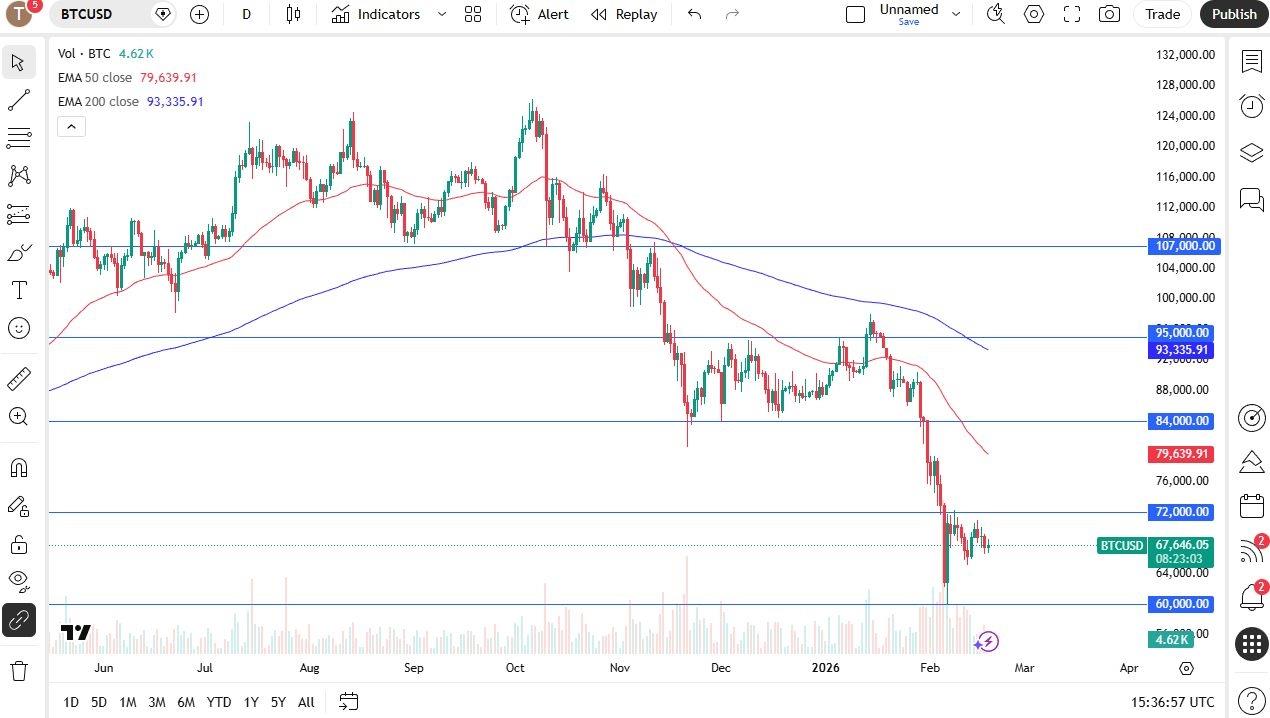Select the ruler measurement tool
The width and height of the screenshot is (1270, 718).
[18, 378]
